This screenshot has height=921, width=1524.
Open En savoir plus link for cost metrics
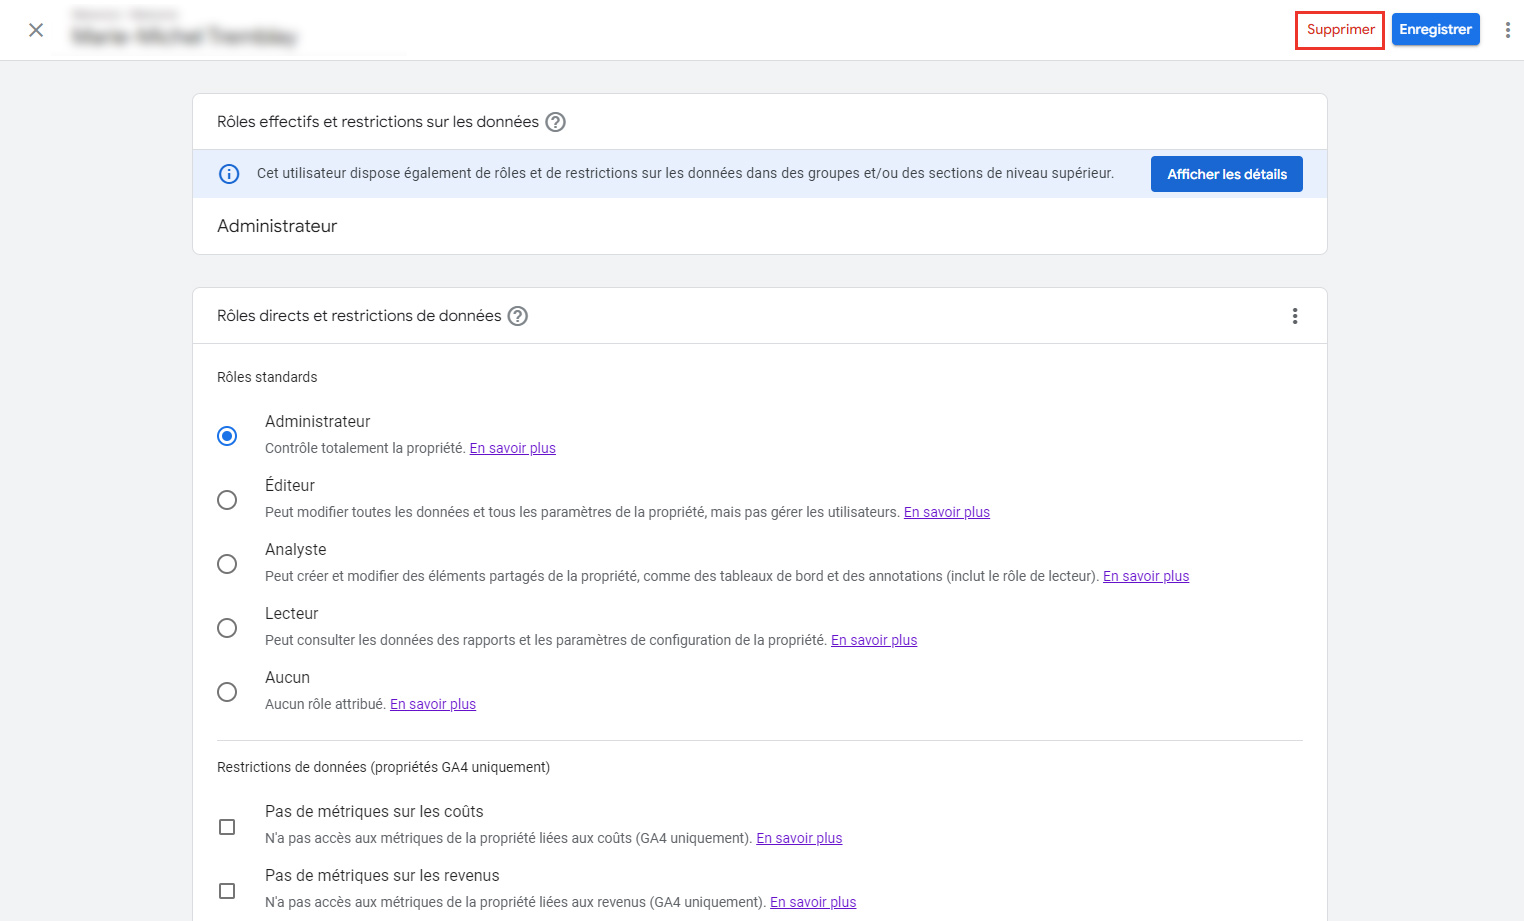click(x=799, y=838)
